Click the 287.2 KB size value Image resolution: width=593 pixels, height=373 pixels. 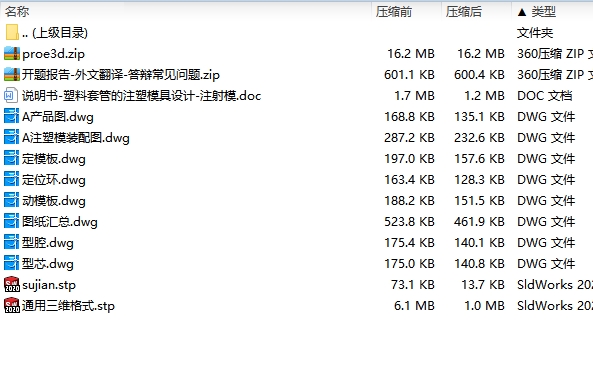tap(409, 138)
